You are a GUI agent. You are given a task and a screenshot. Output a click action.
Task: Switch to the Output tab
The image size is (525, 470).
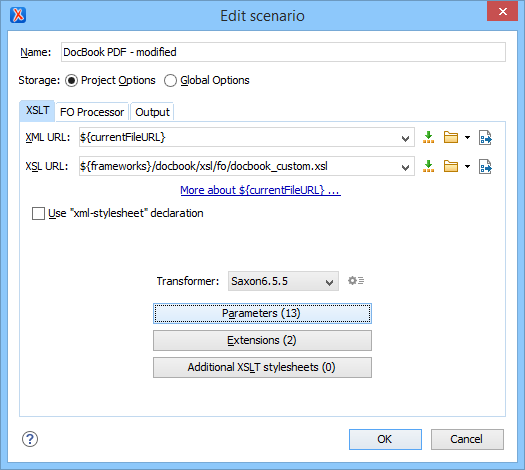tap(152, 112)
